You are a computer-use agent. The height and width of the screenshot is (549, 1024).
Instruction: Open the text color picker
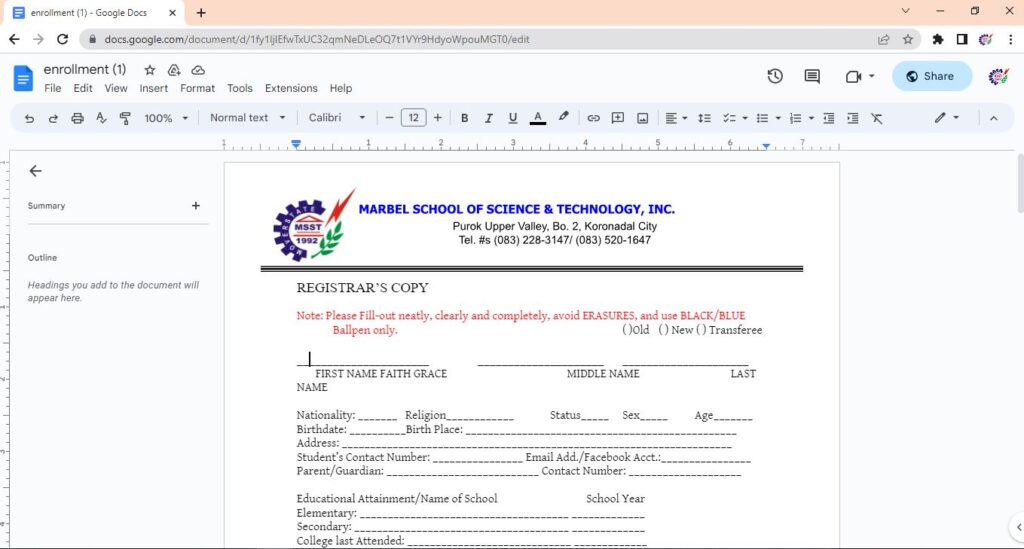537,118
